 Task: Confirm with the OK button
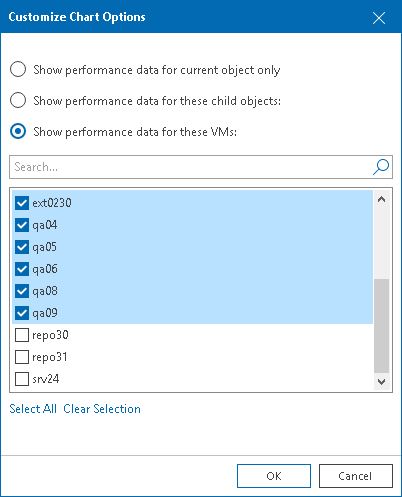point(274,476)
